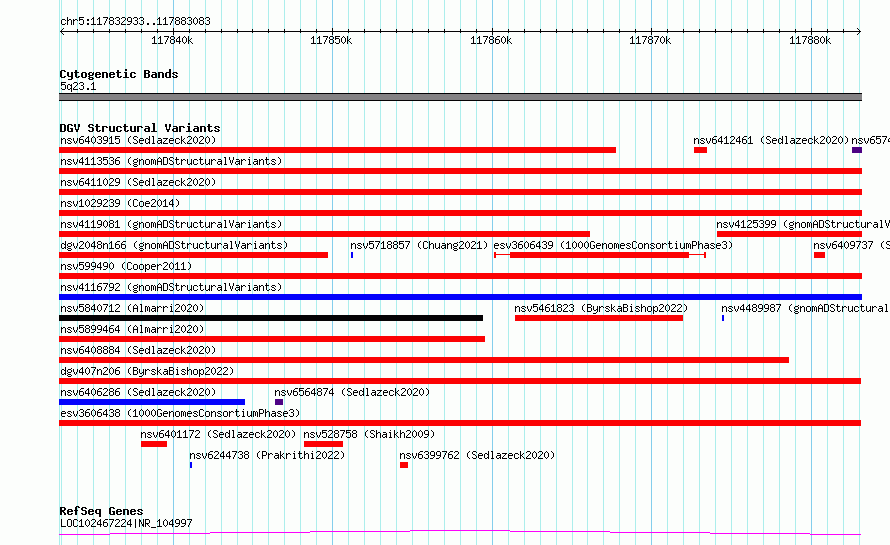Click the red nsv528758 variant bar
890x545 pixels.
324,444
